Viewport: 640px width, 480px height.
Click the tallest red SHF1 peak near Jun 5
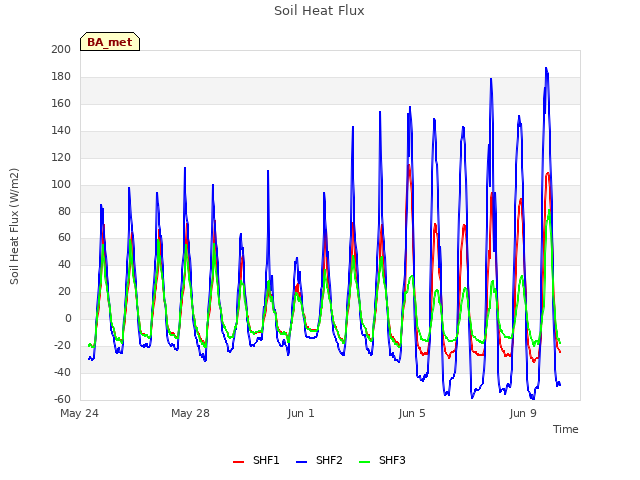pos(409,165)
